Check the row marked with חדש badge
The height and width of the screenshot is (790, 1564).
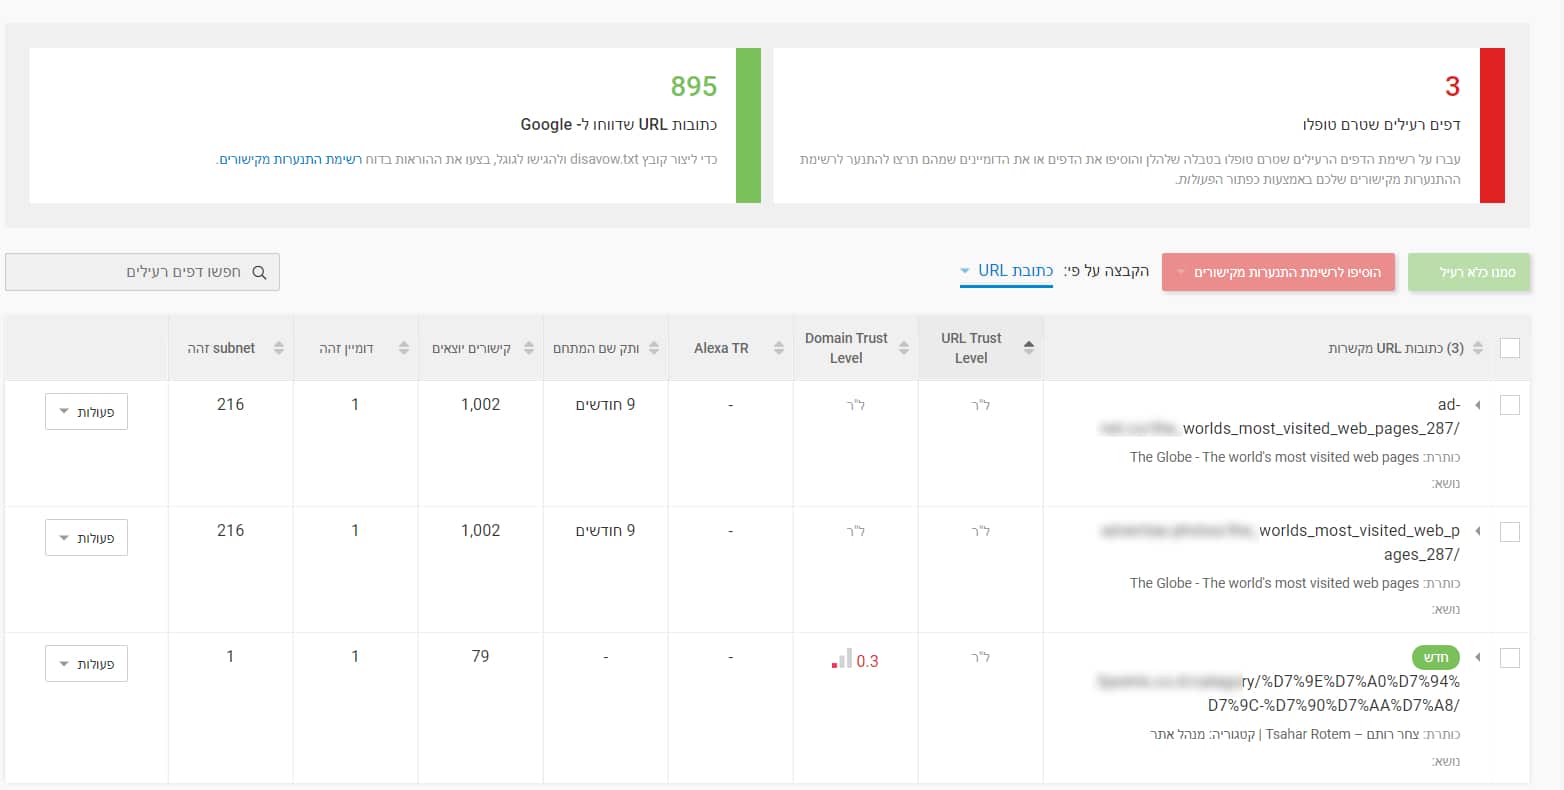tap(1510, 657)
